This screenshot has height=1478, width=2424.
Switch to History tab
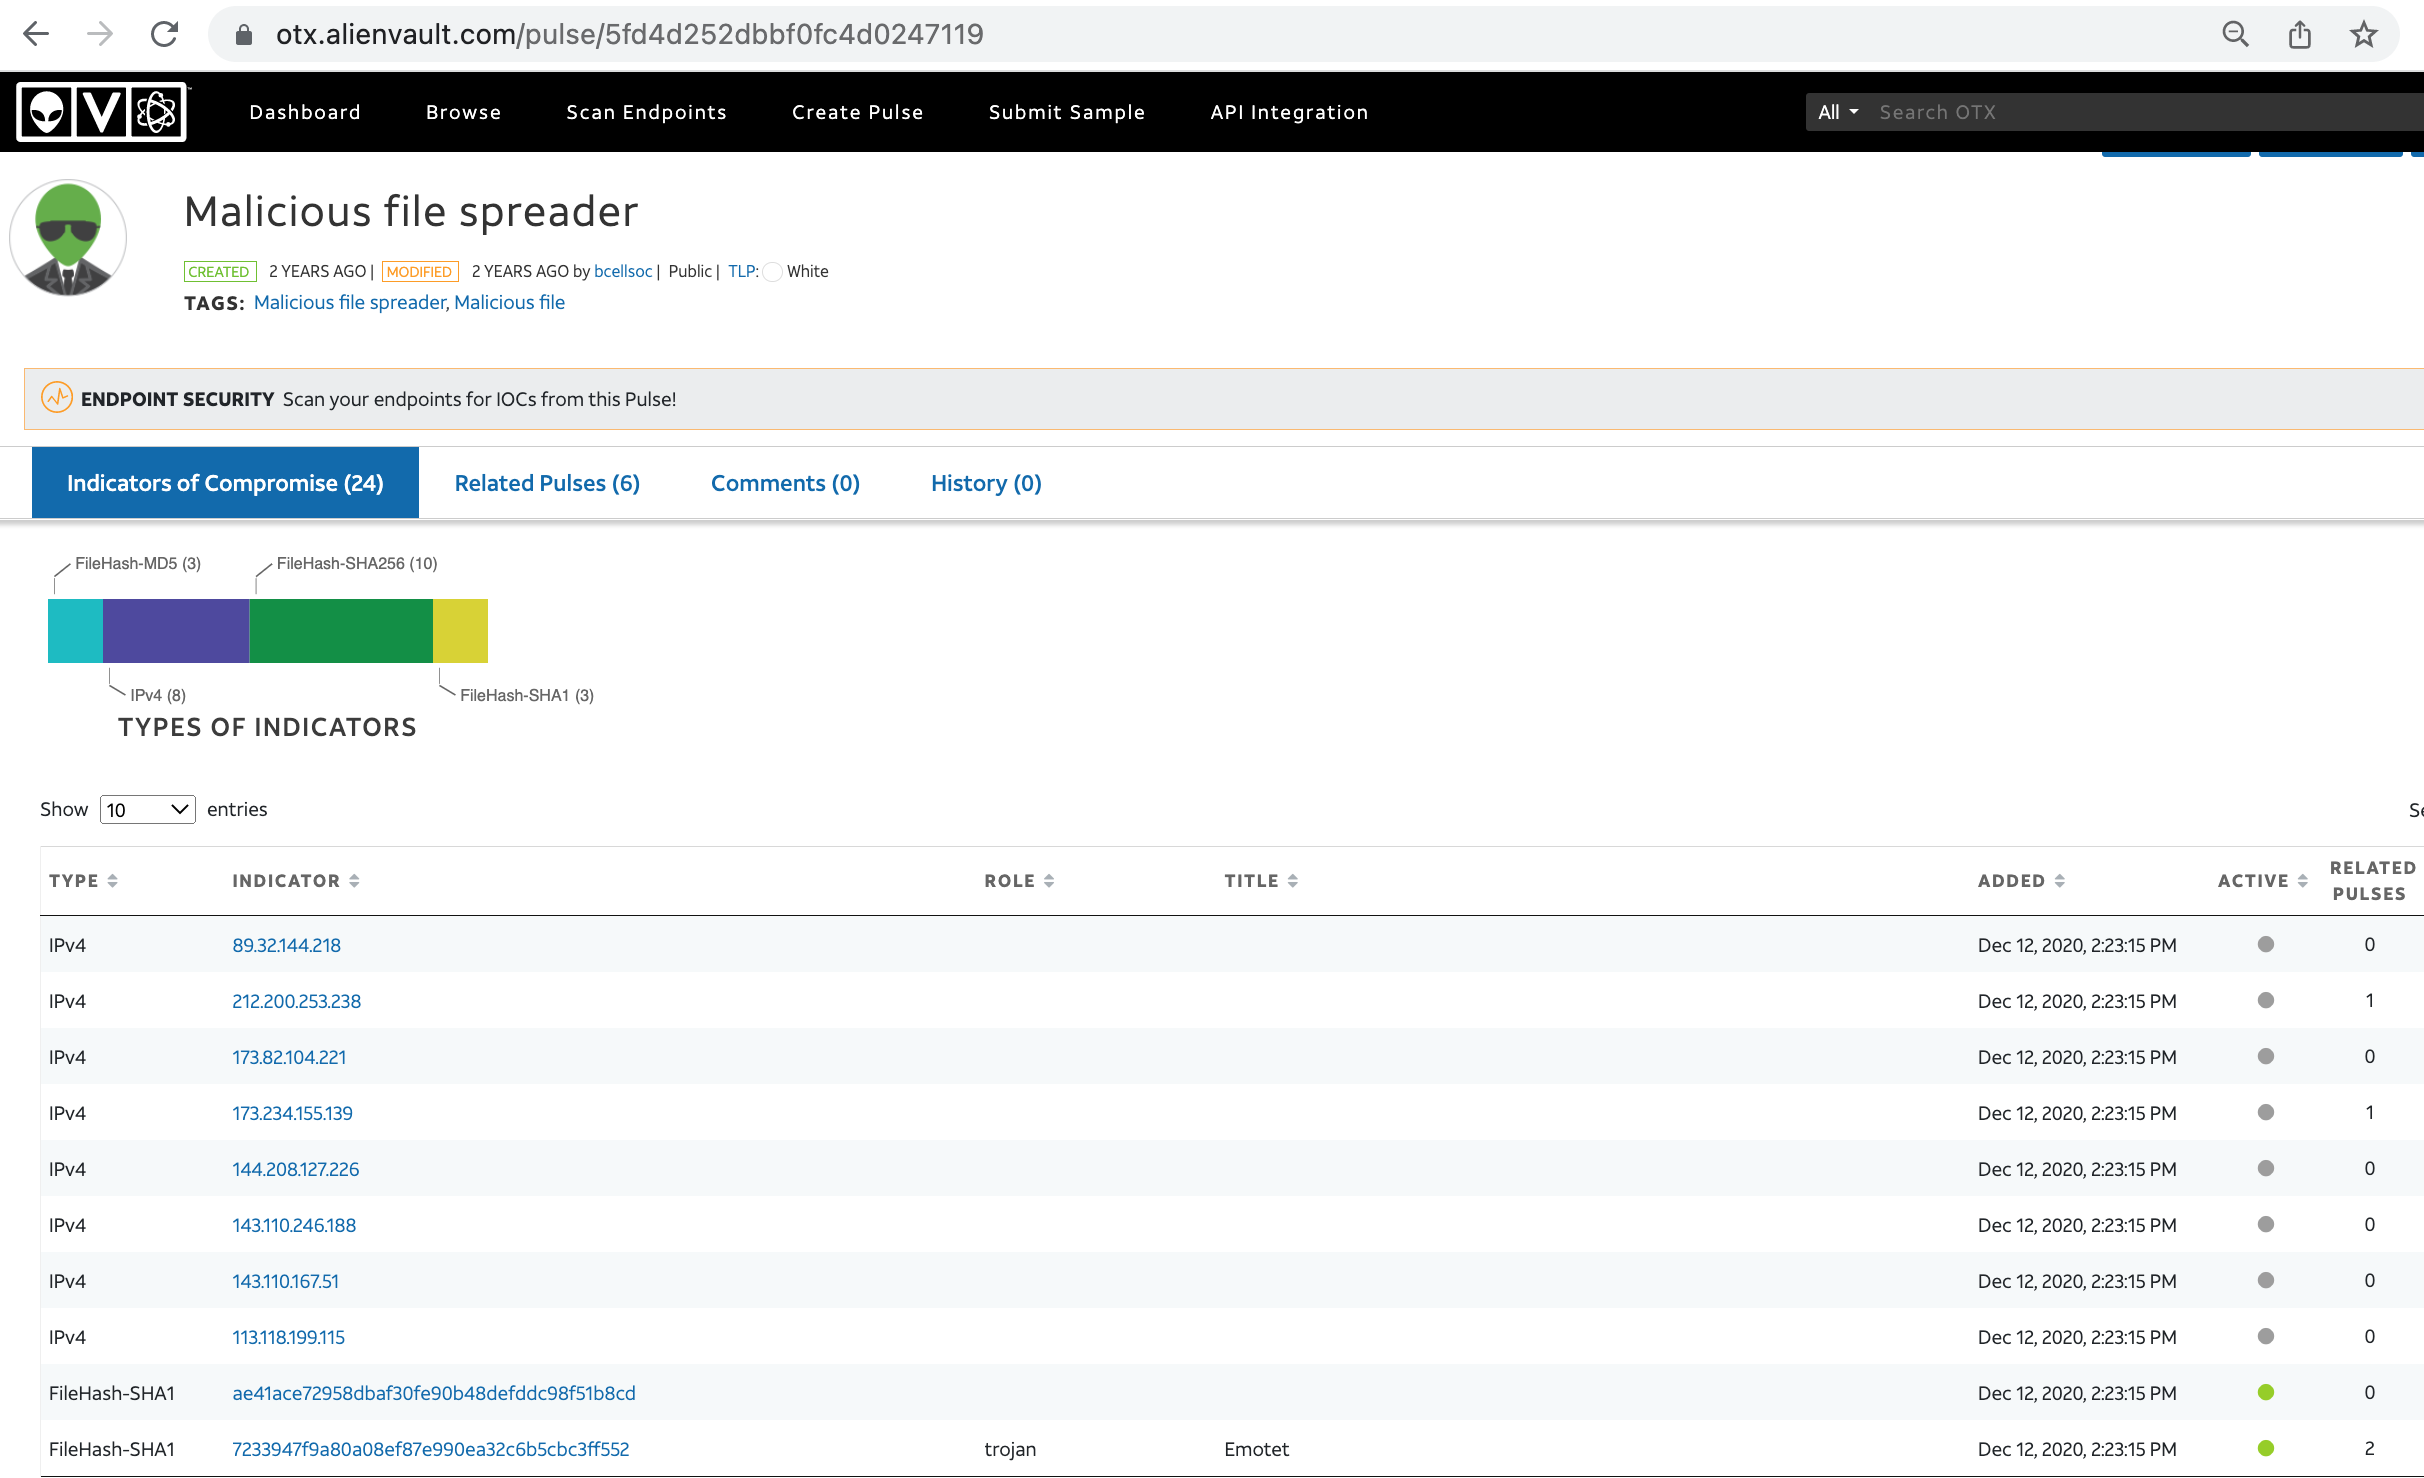(x=986, y=483)
